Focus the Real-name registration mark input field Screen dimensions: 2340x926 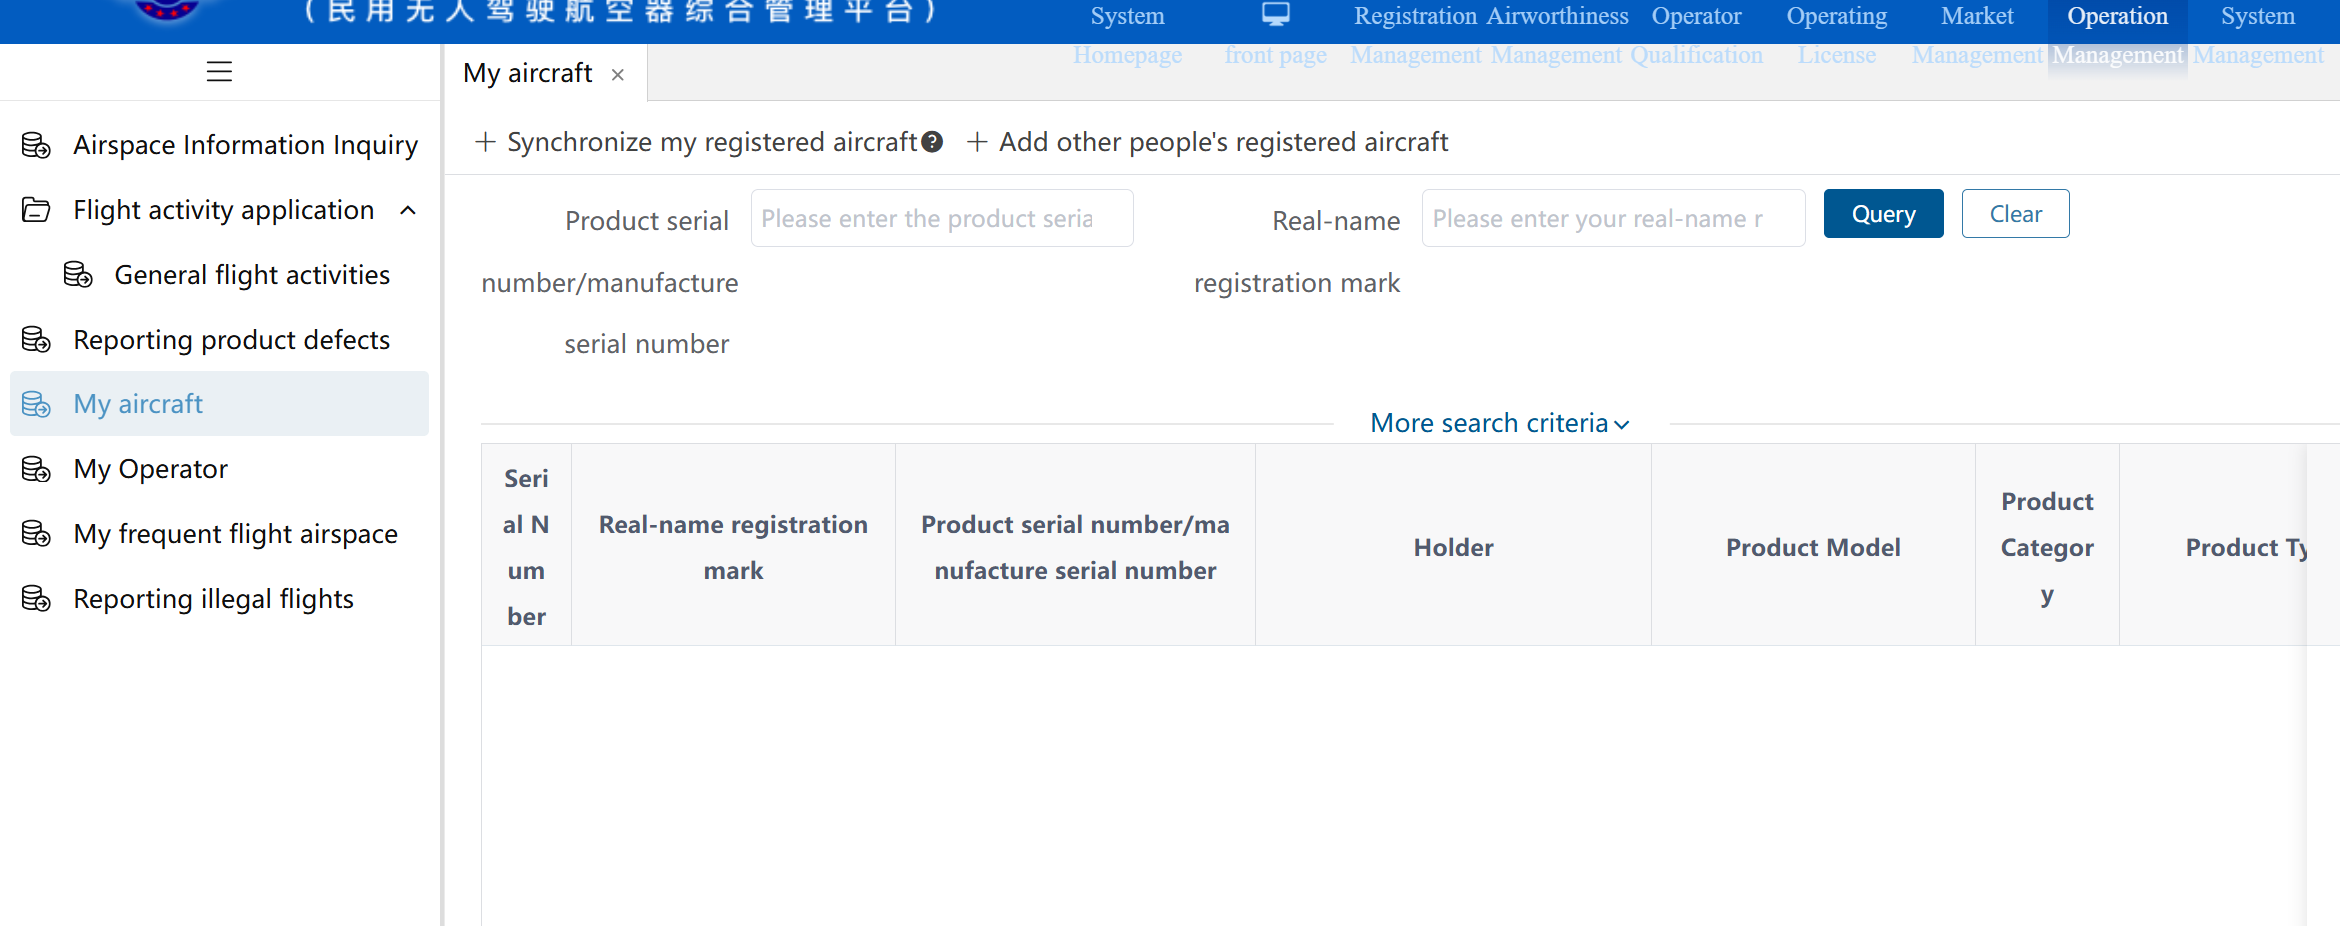[x=1613, y=218]
